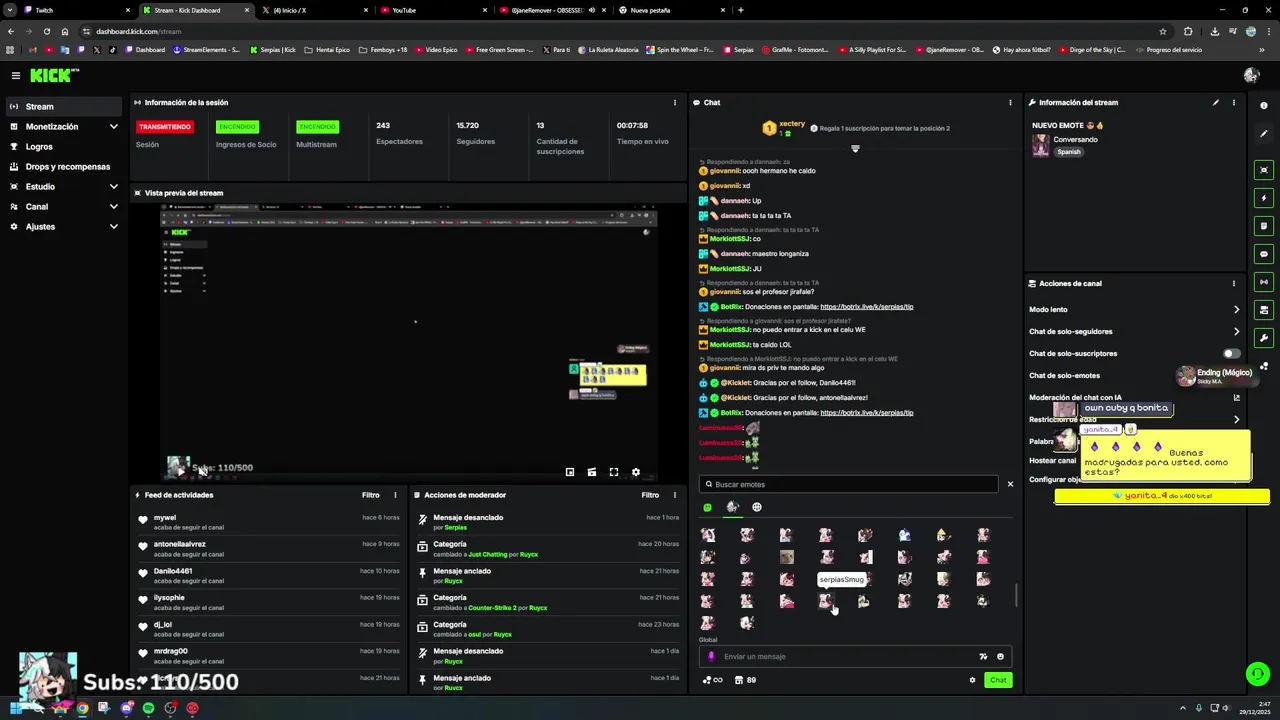Toggle stream preview panel icon in the right rail
Image resolution: width=1280 pixels, height=720 pixels.
click(1264, 170)
